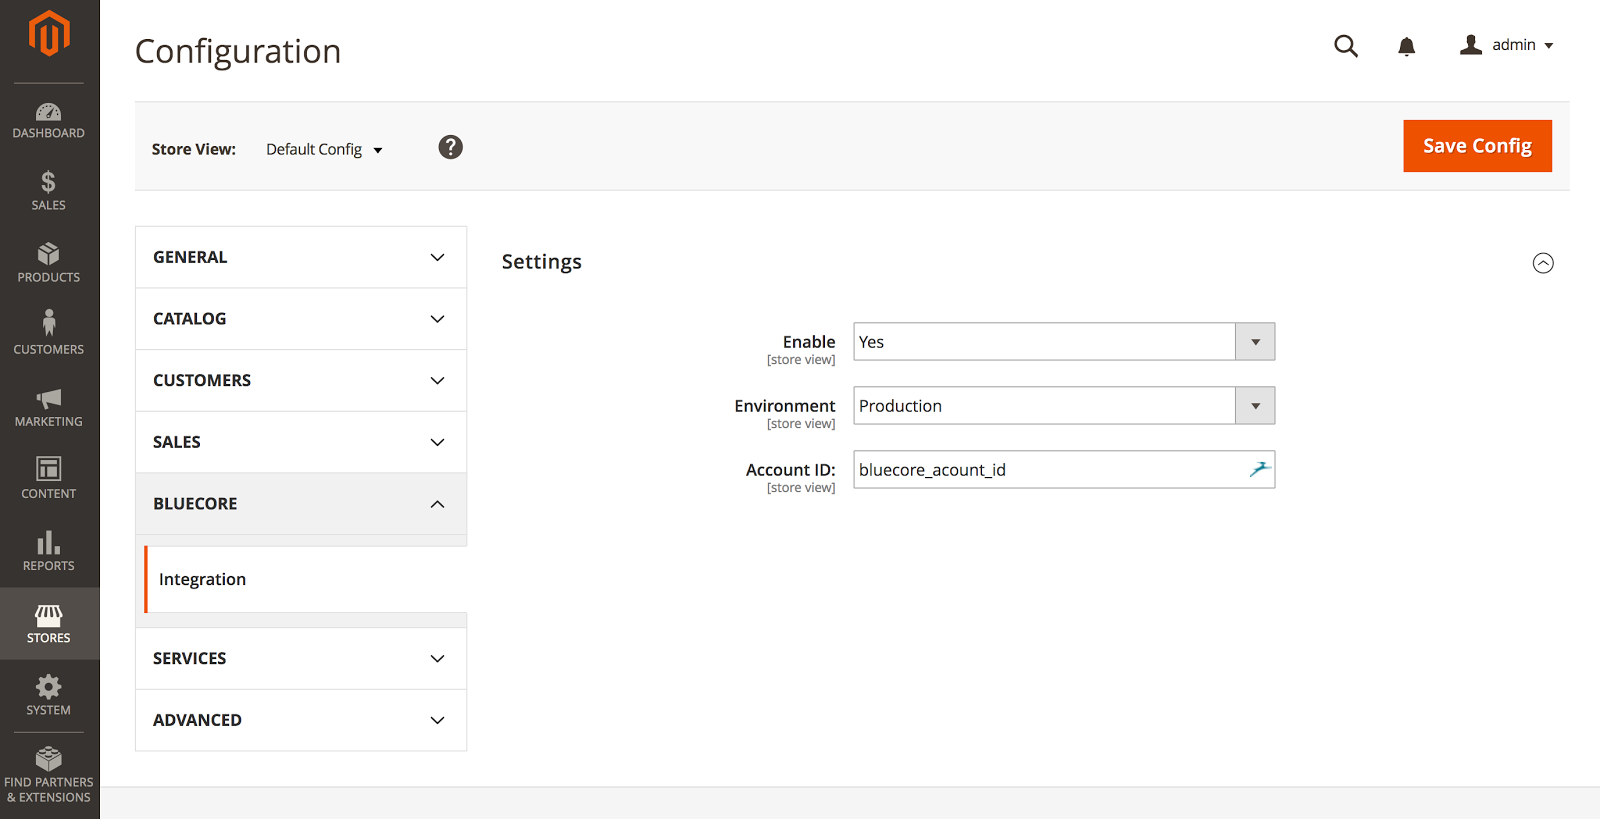Open the notifications bell
Viewport: 1600px width, 819px height.
(x=1406, y=46)
